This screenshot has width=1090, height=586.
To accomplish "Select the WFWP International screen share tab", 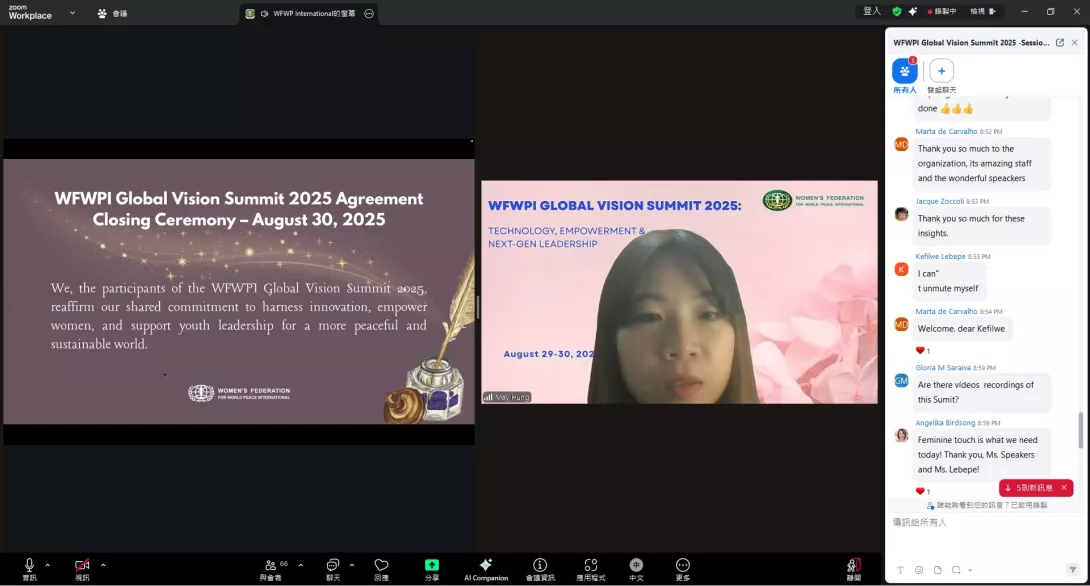I will point(308,13).
